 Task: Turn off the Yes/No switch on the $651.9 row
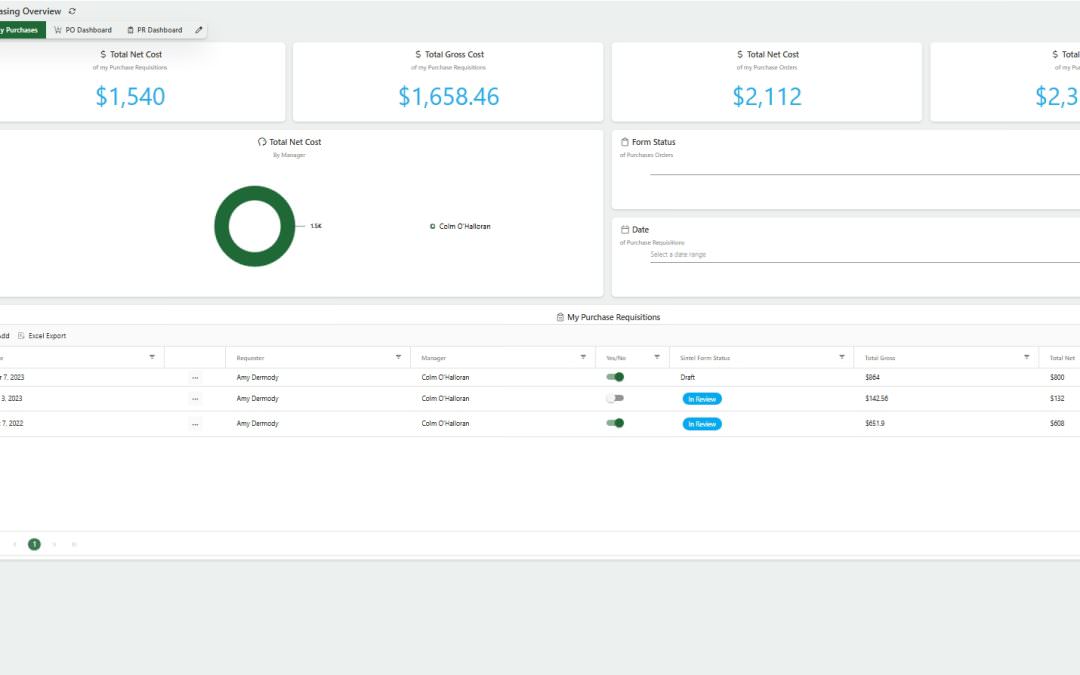click(x=615, y=423)
